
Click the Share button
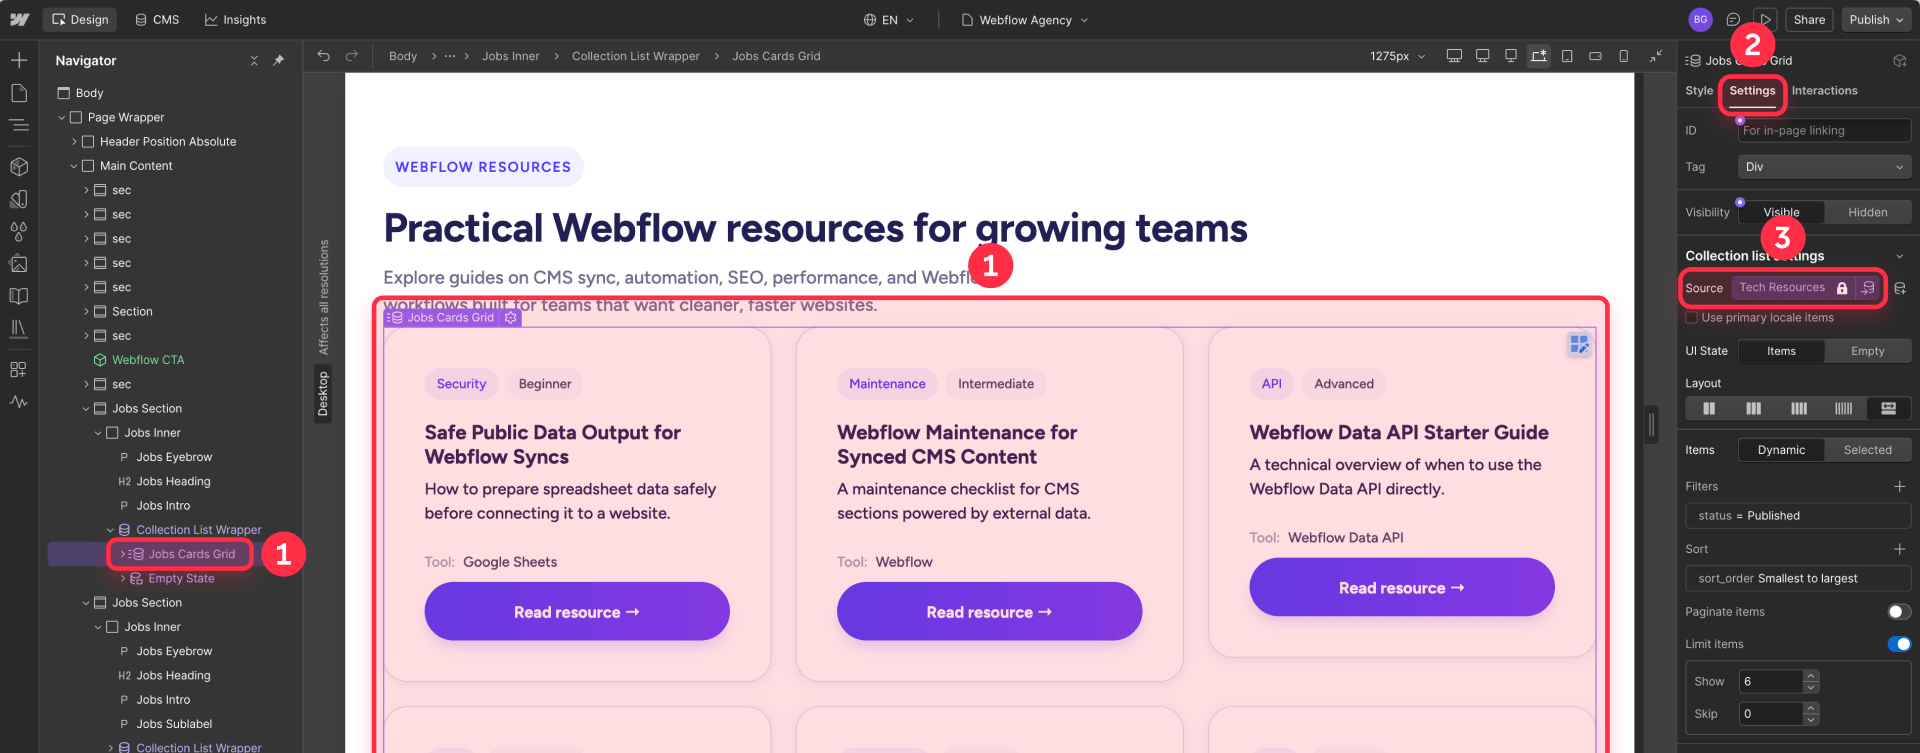point(1809,20)
